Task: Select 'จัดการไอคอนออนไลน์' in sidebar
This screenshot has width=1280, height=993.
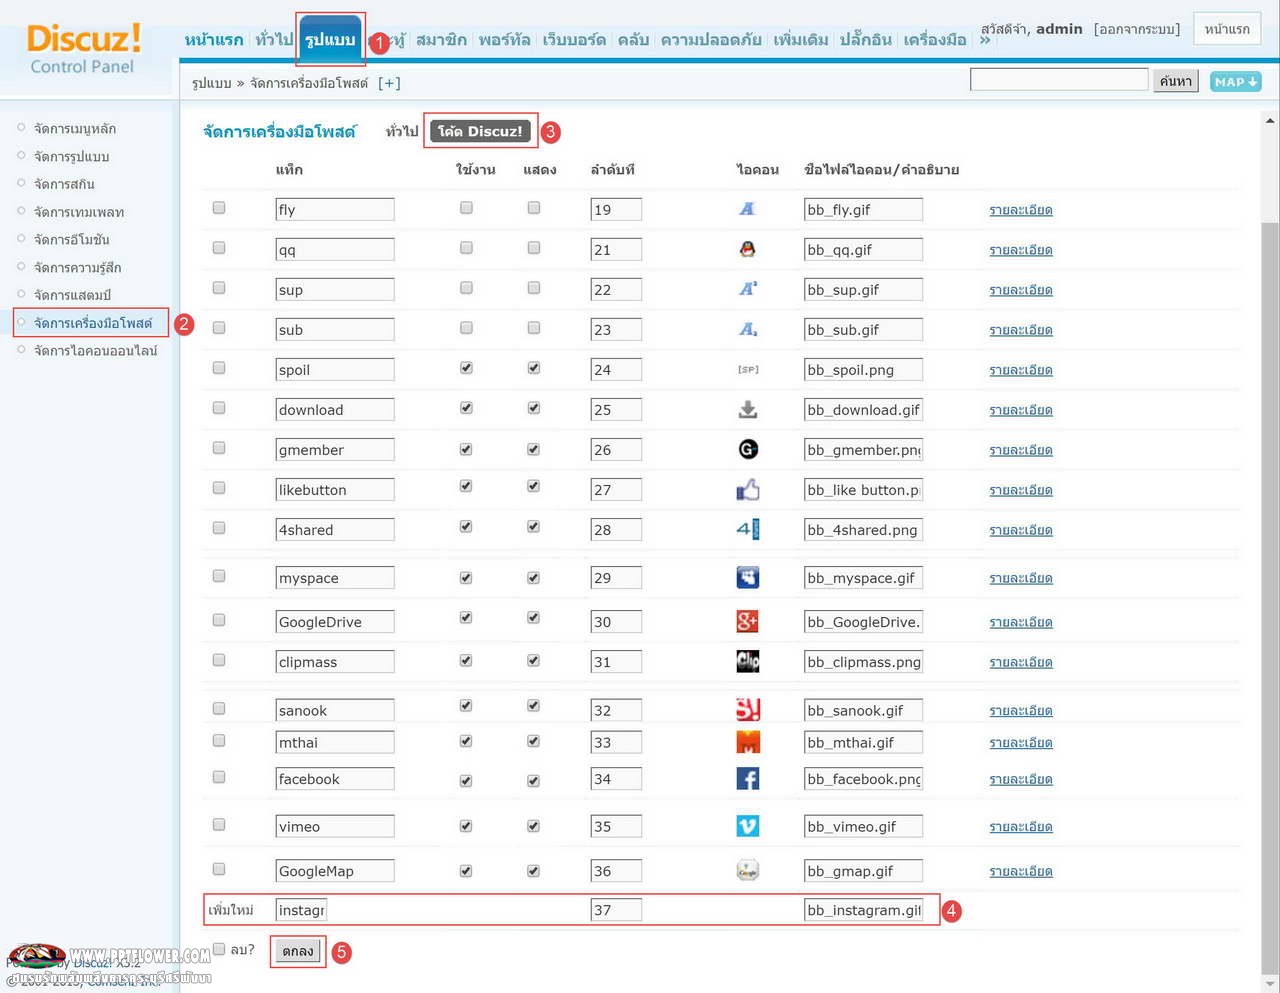Action: click(x=95, y=351)
